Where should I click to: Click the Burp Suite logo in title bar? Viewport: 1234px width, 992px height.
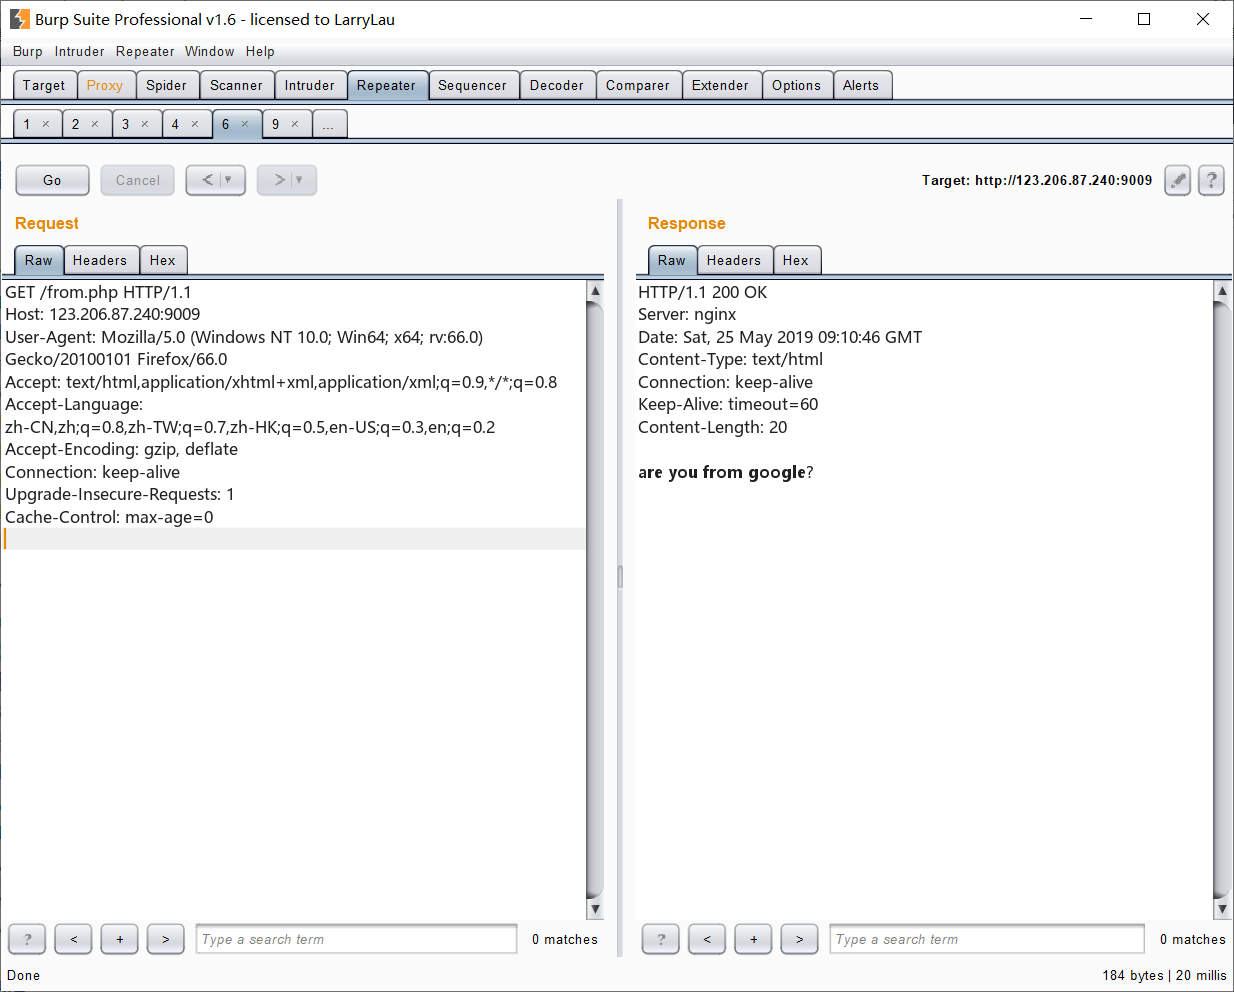tap(19, 19)
